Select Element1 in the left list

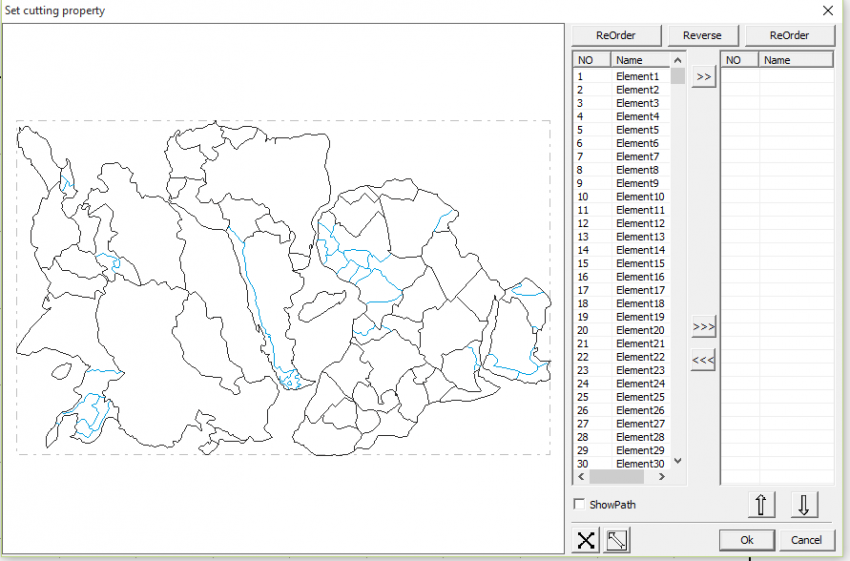[x=637, y=77]
